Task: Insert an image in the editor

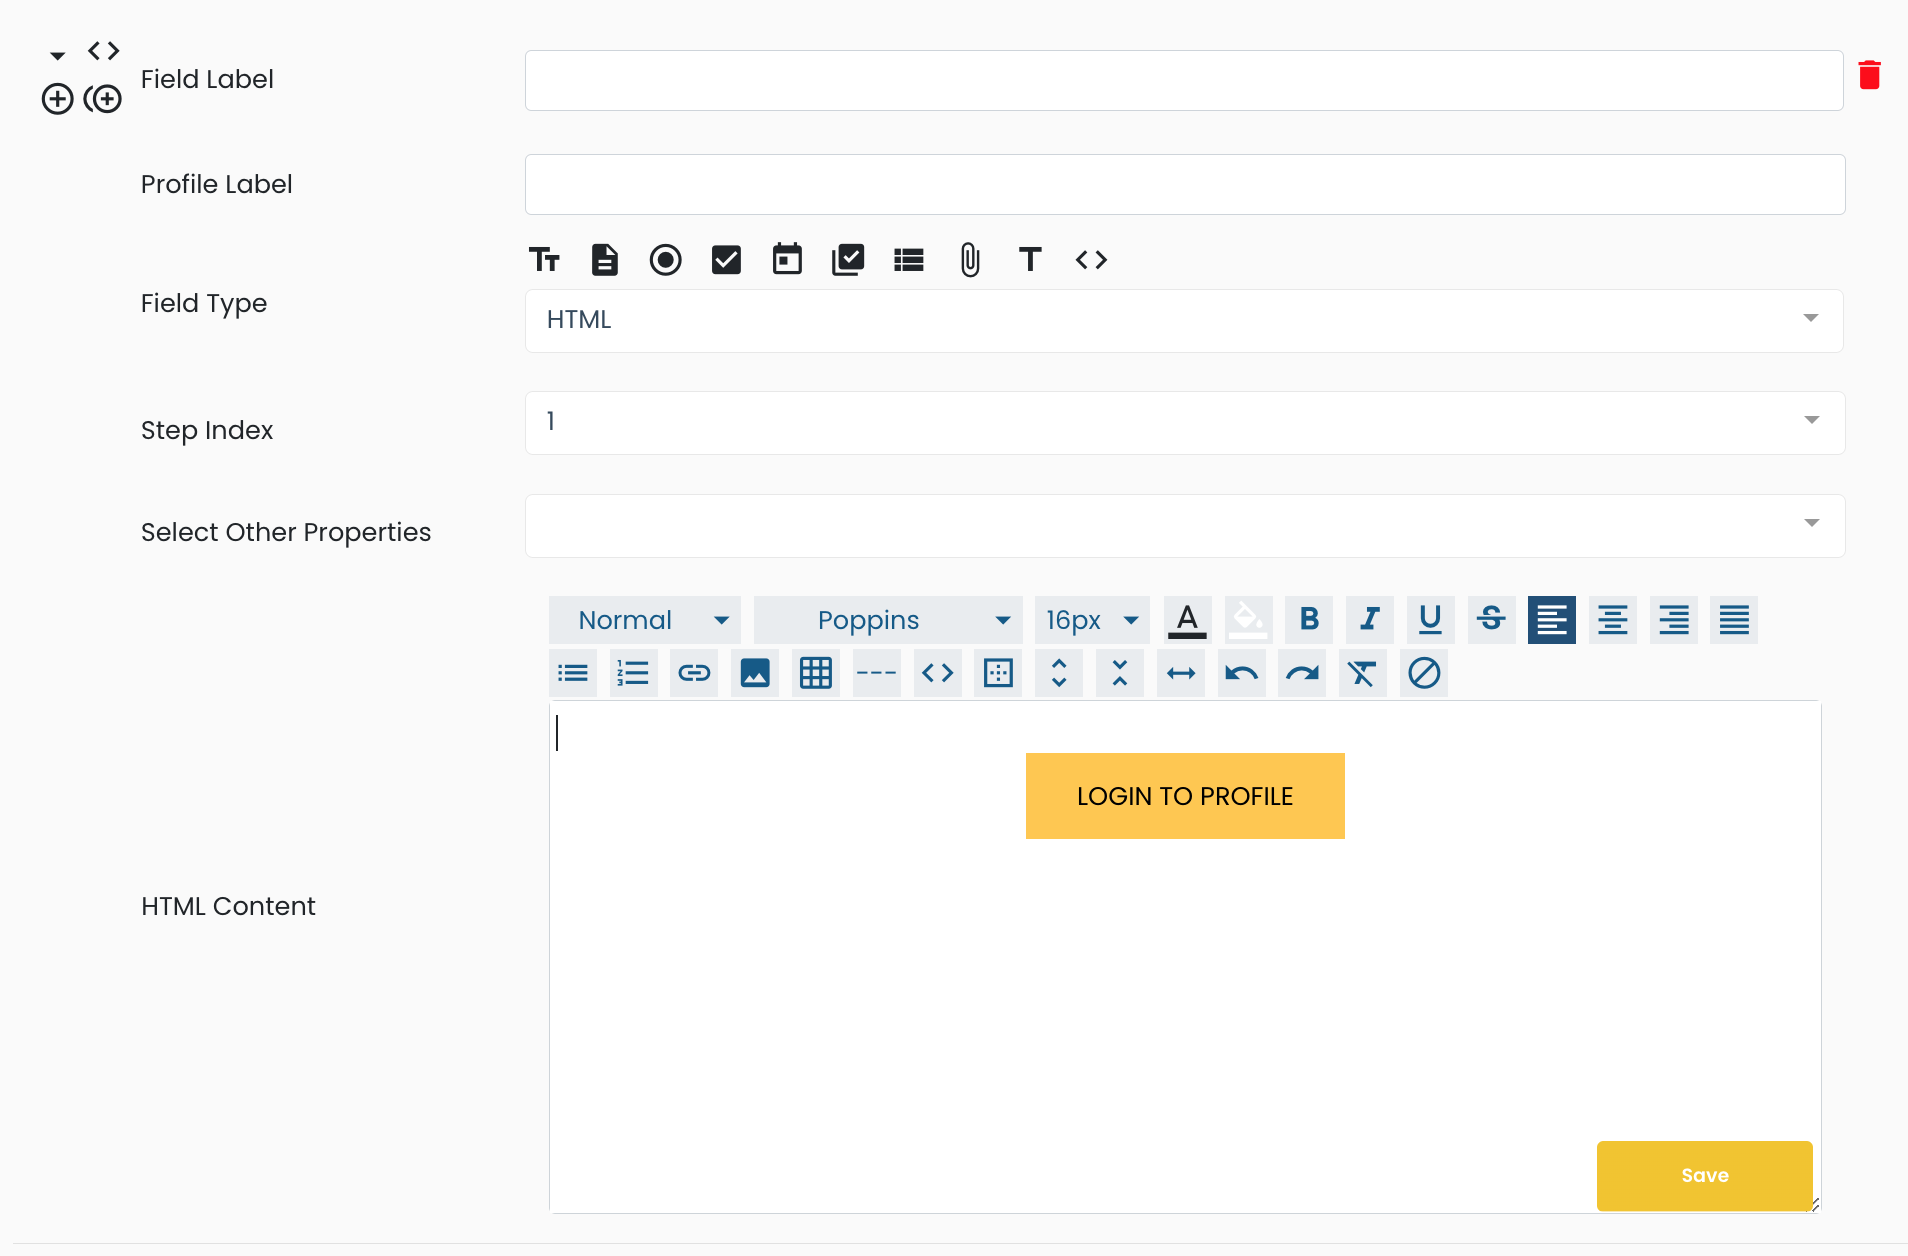Action: click(755, 673)
